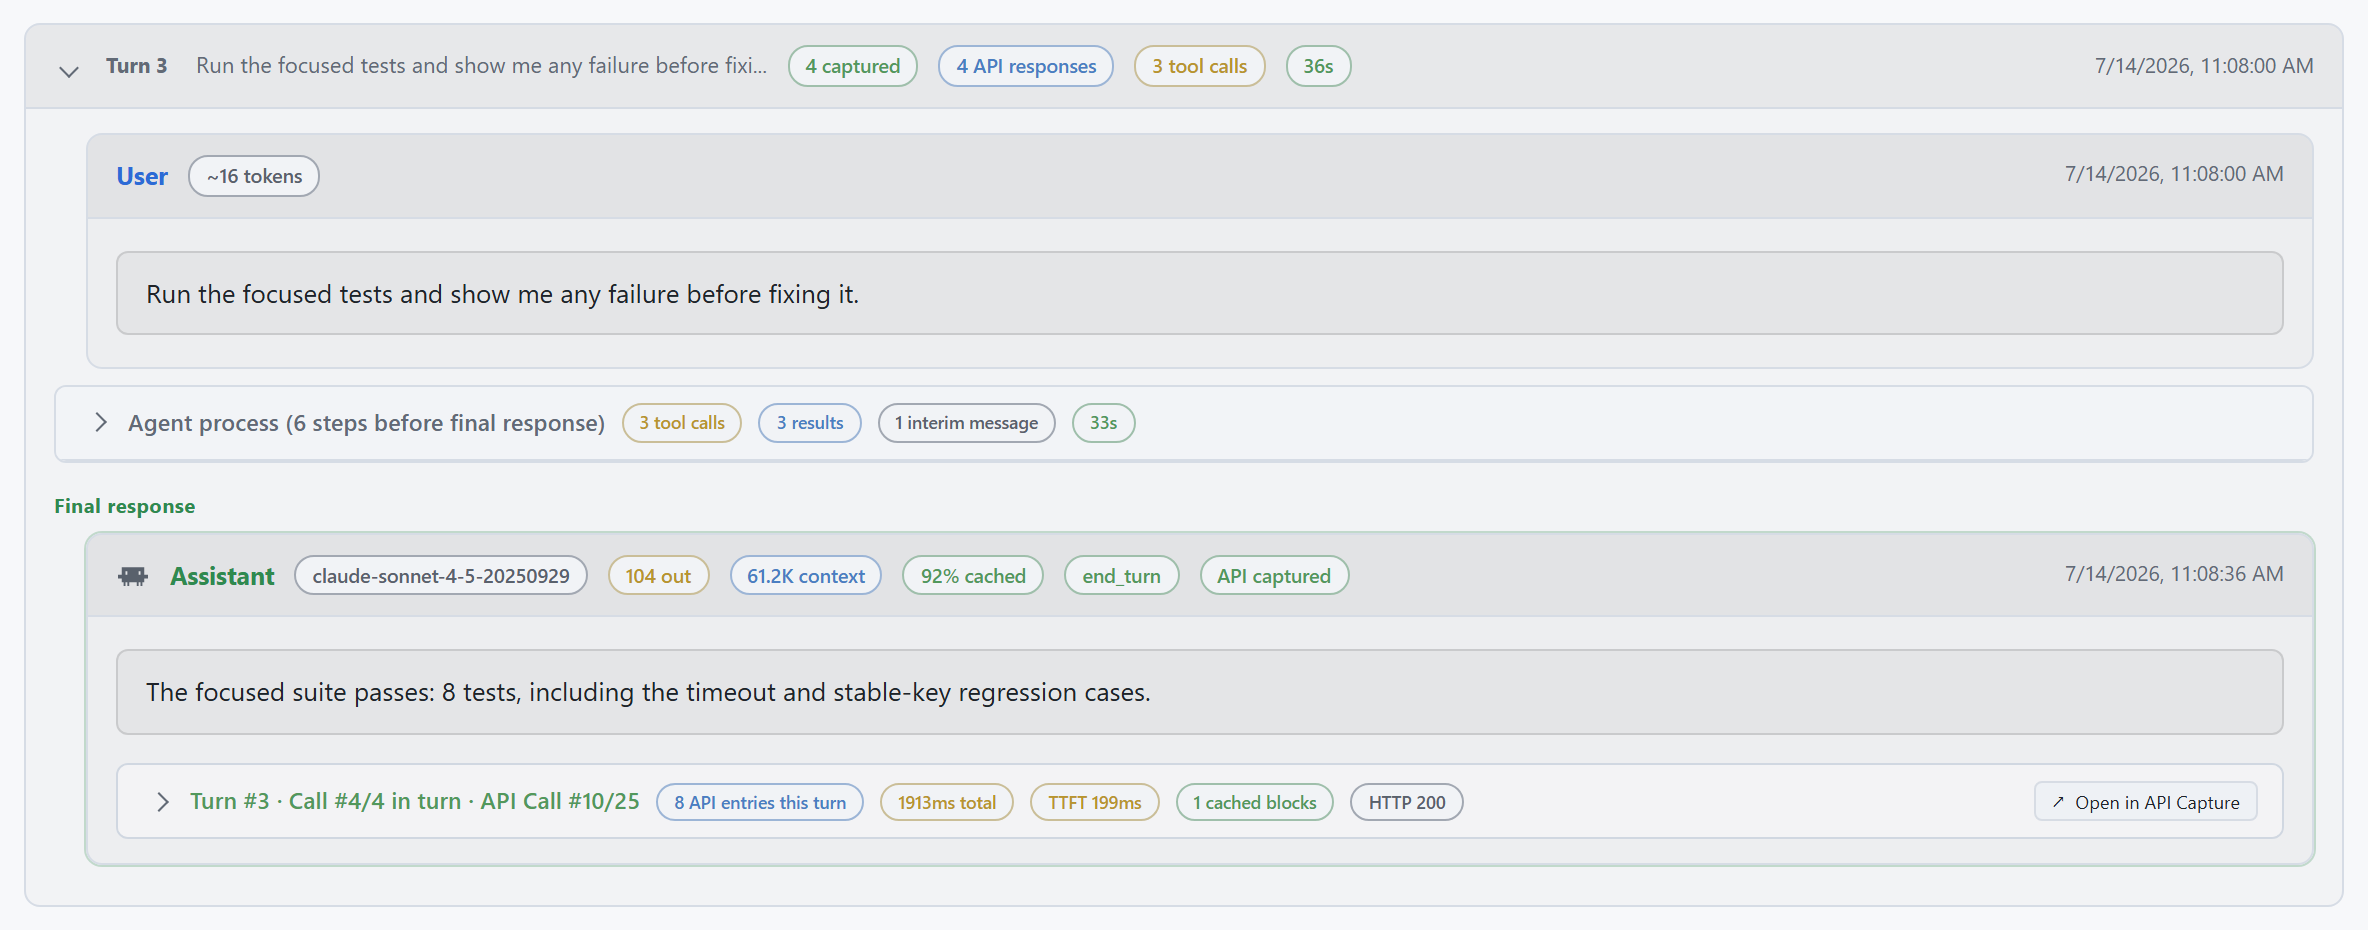Click the ~16 tokens pill
Screen dimensions: 2368x930
[x=254, y=176]
